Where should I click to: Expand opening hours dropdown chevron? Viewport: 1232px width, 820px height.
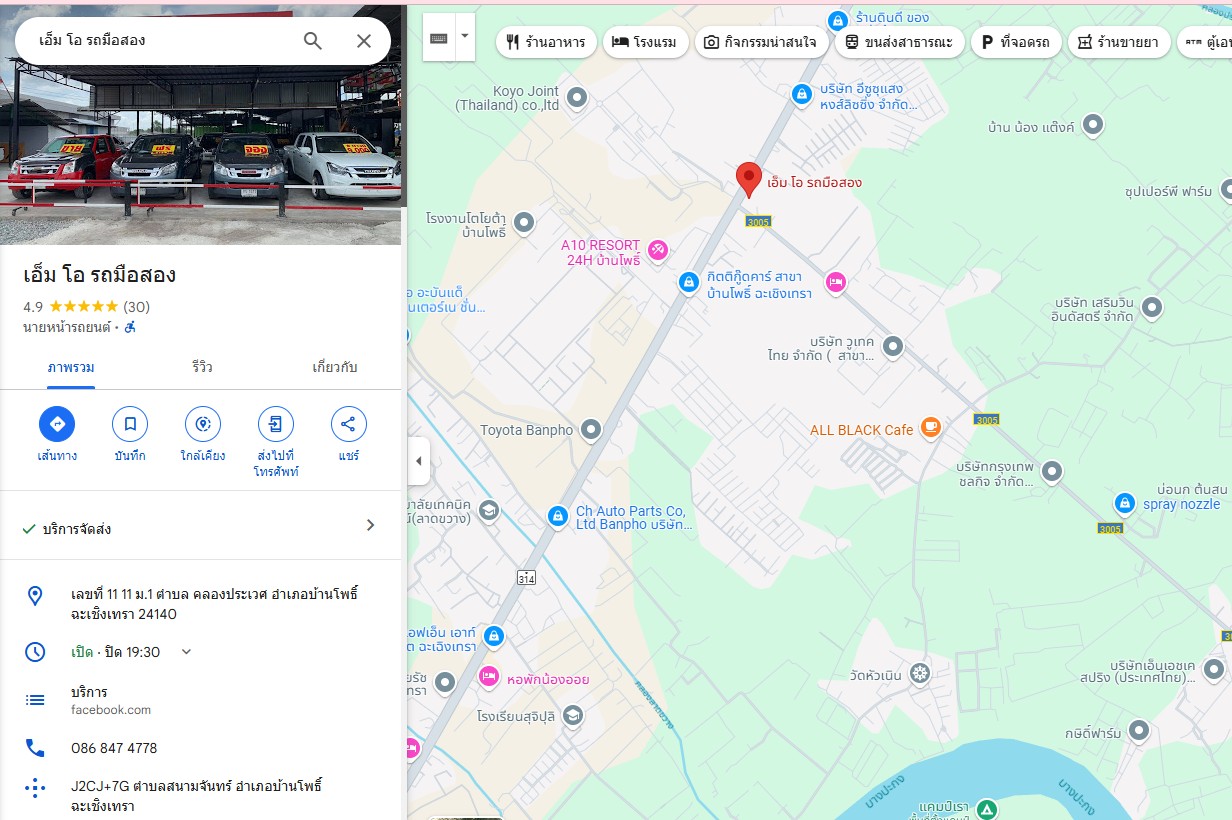186,652
